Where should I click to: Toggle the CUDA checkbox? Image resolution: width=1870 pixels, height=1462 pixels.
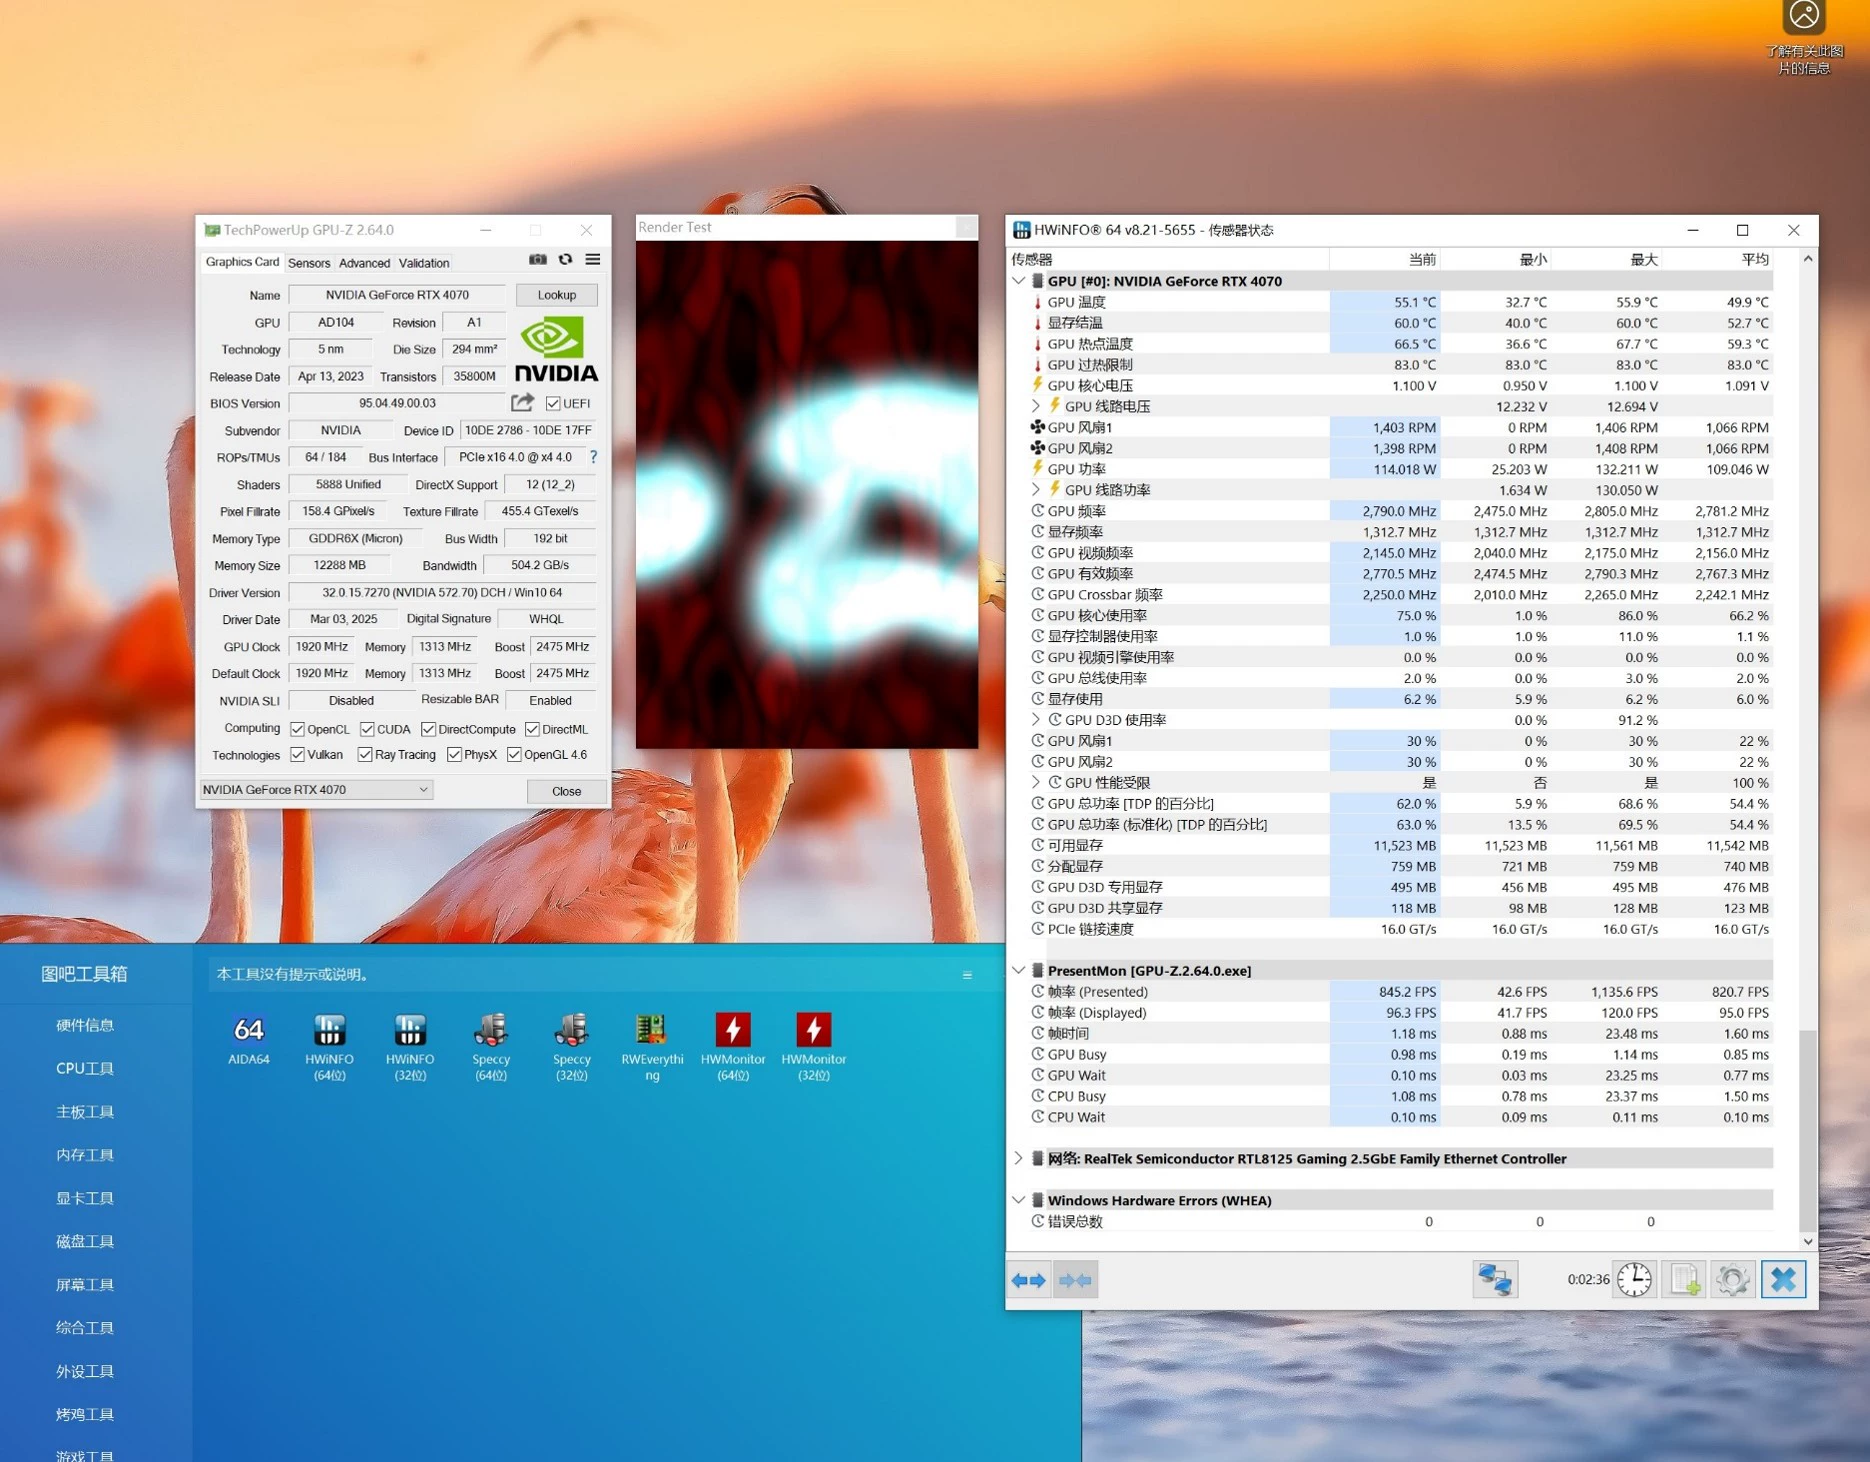click(367, 729)
